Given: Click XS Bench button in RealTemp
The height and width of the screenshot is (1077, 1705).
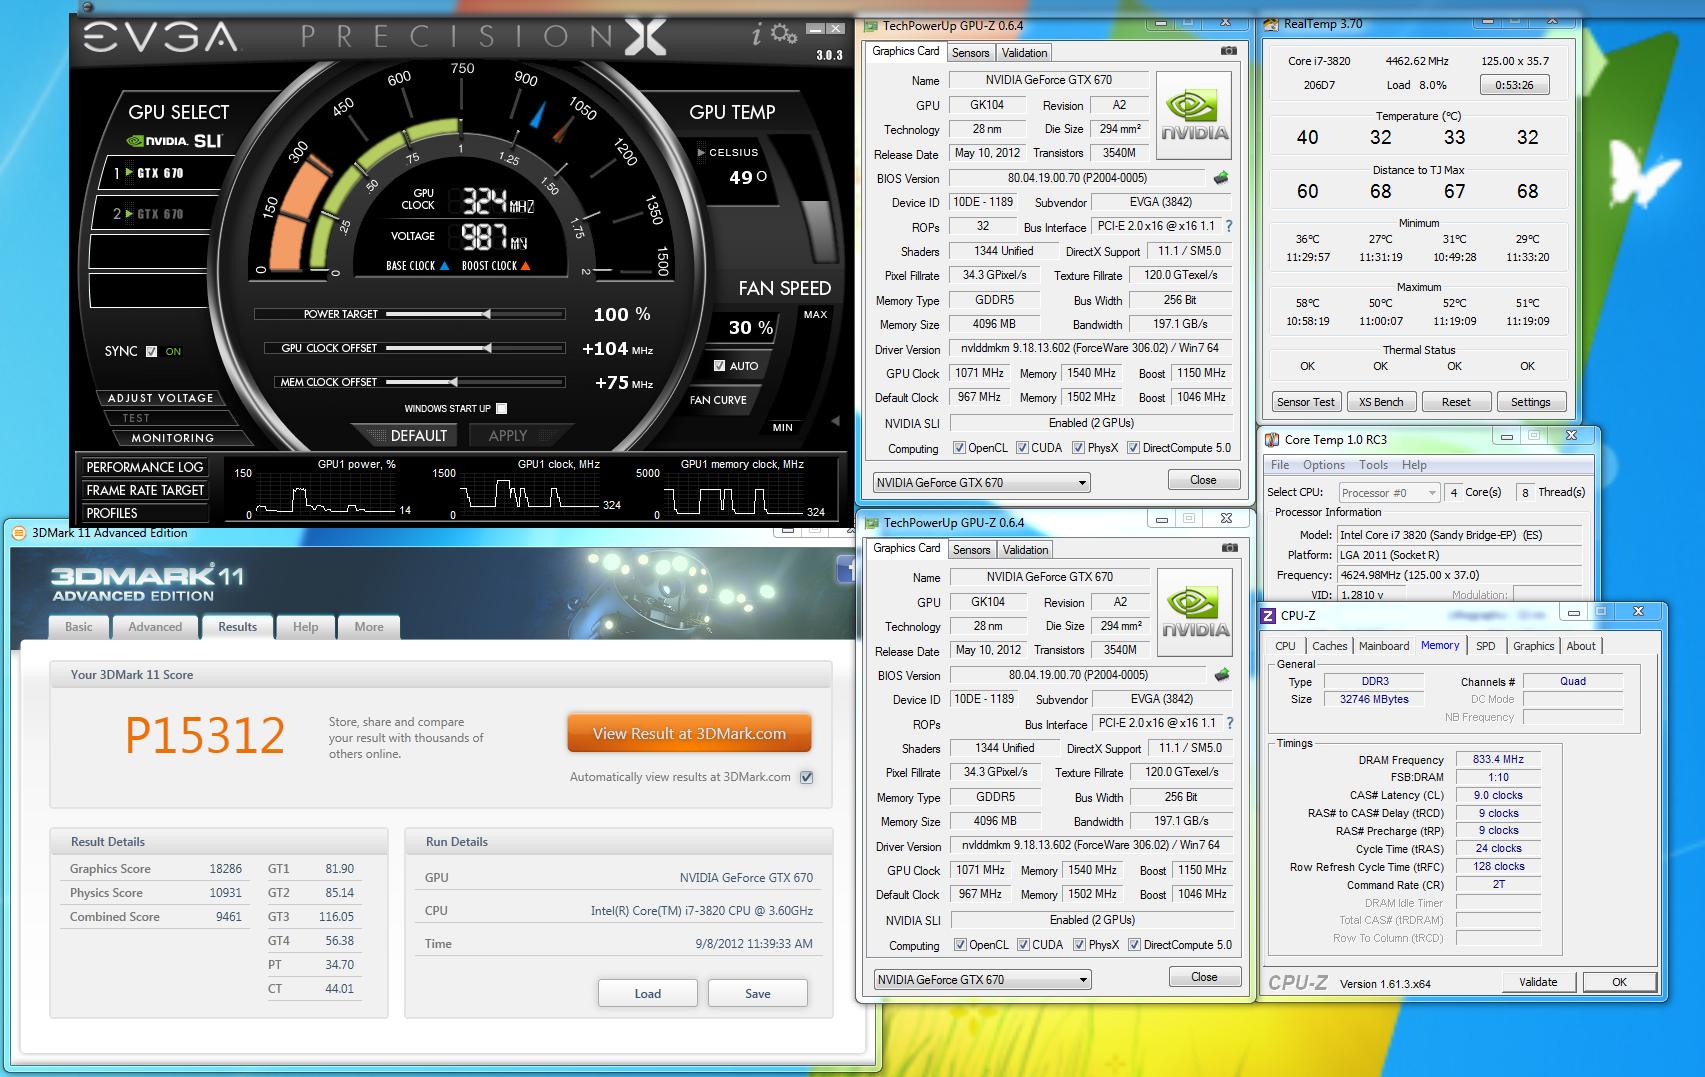Looking at the screenshot, I should point(1381,402).
